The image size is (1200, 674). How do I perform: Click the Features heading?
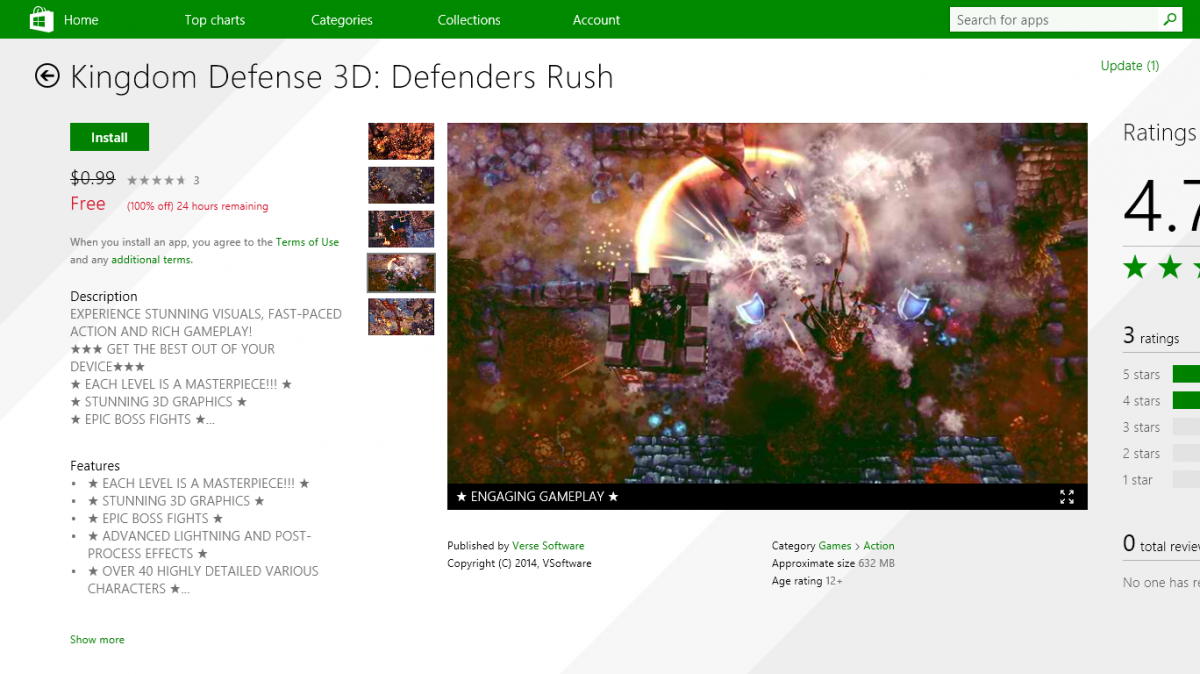point(95,466)
